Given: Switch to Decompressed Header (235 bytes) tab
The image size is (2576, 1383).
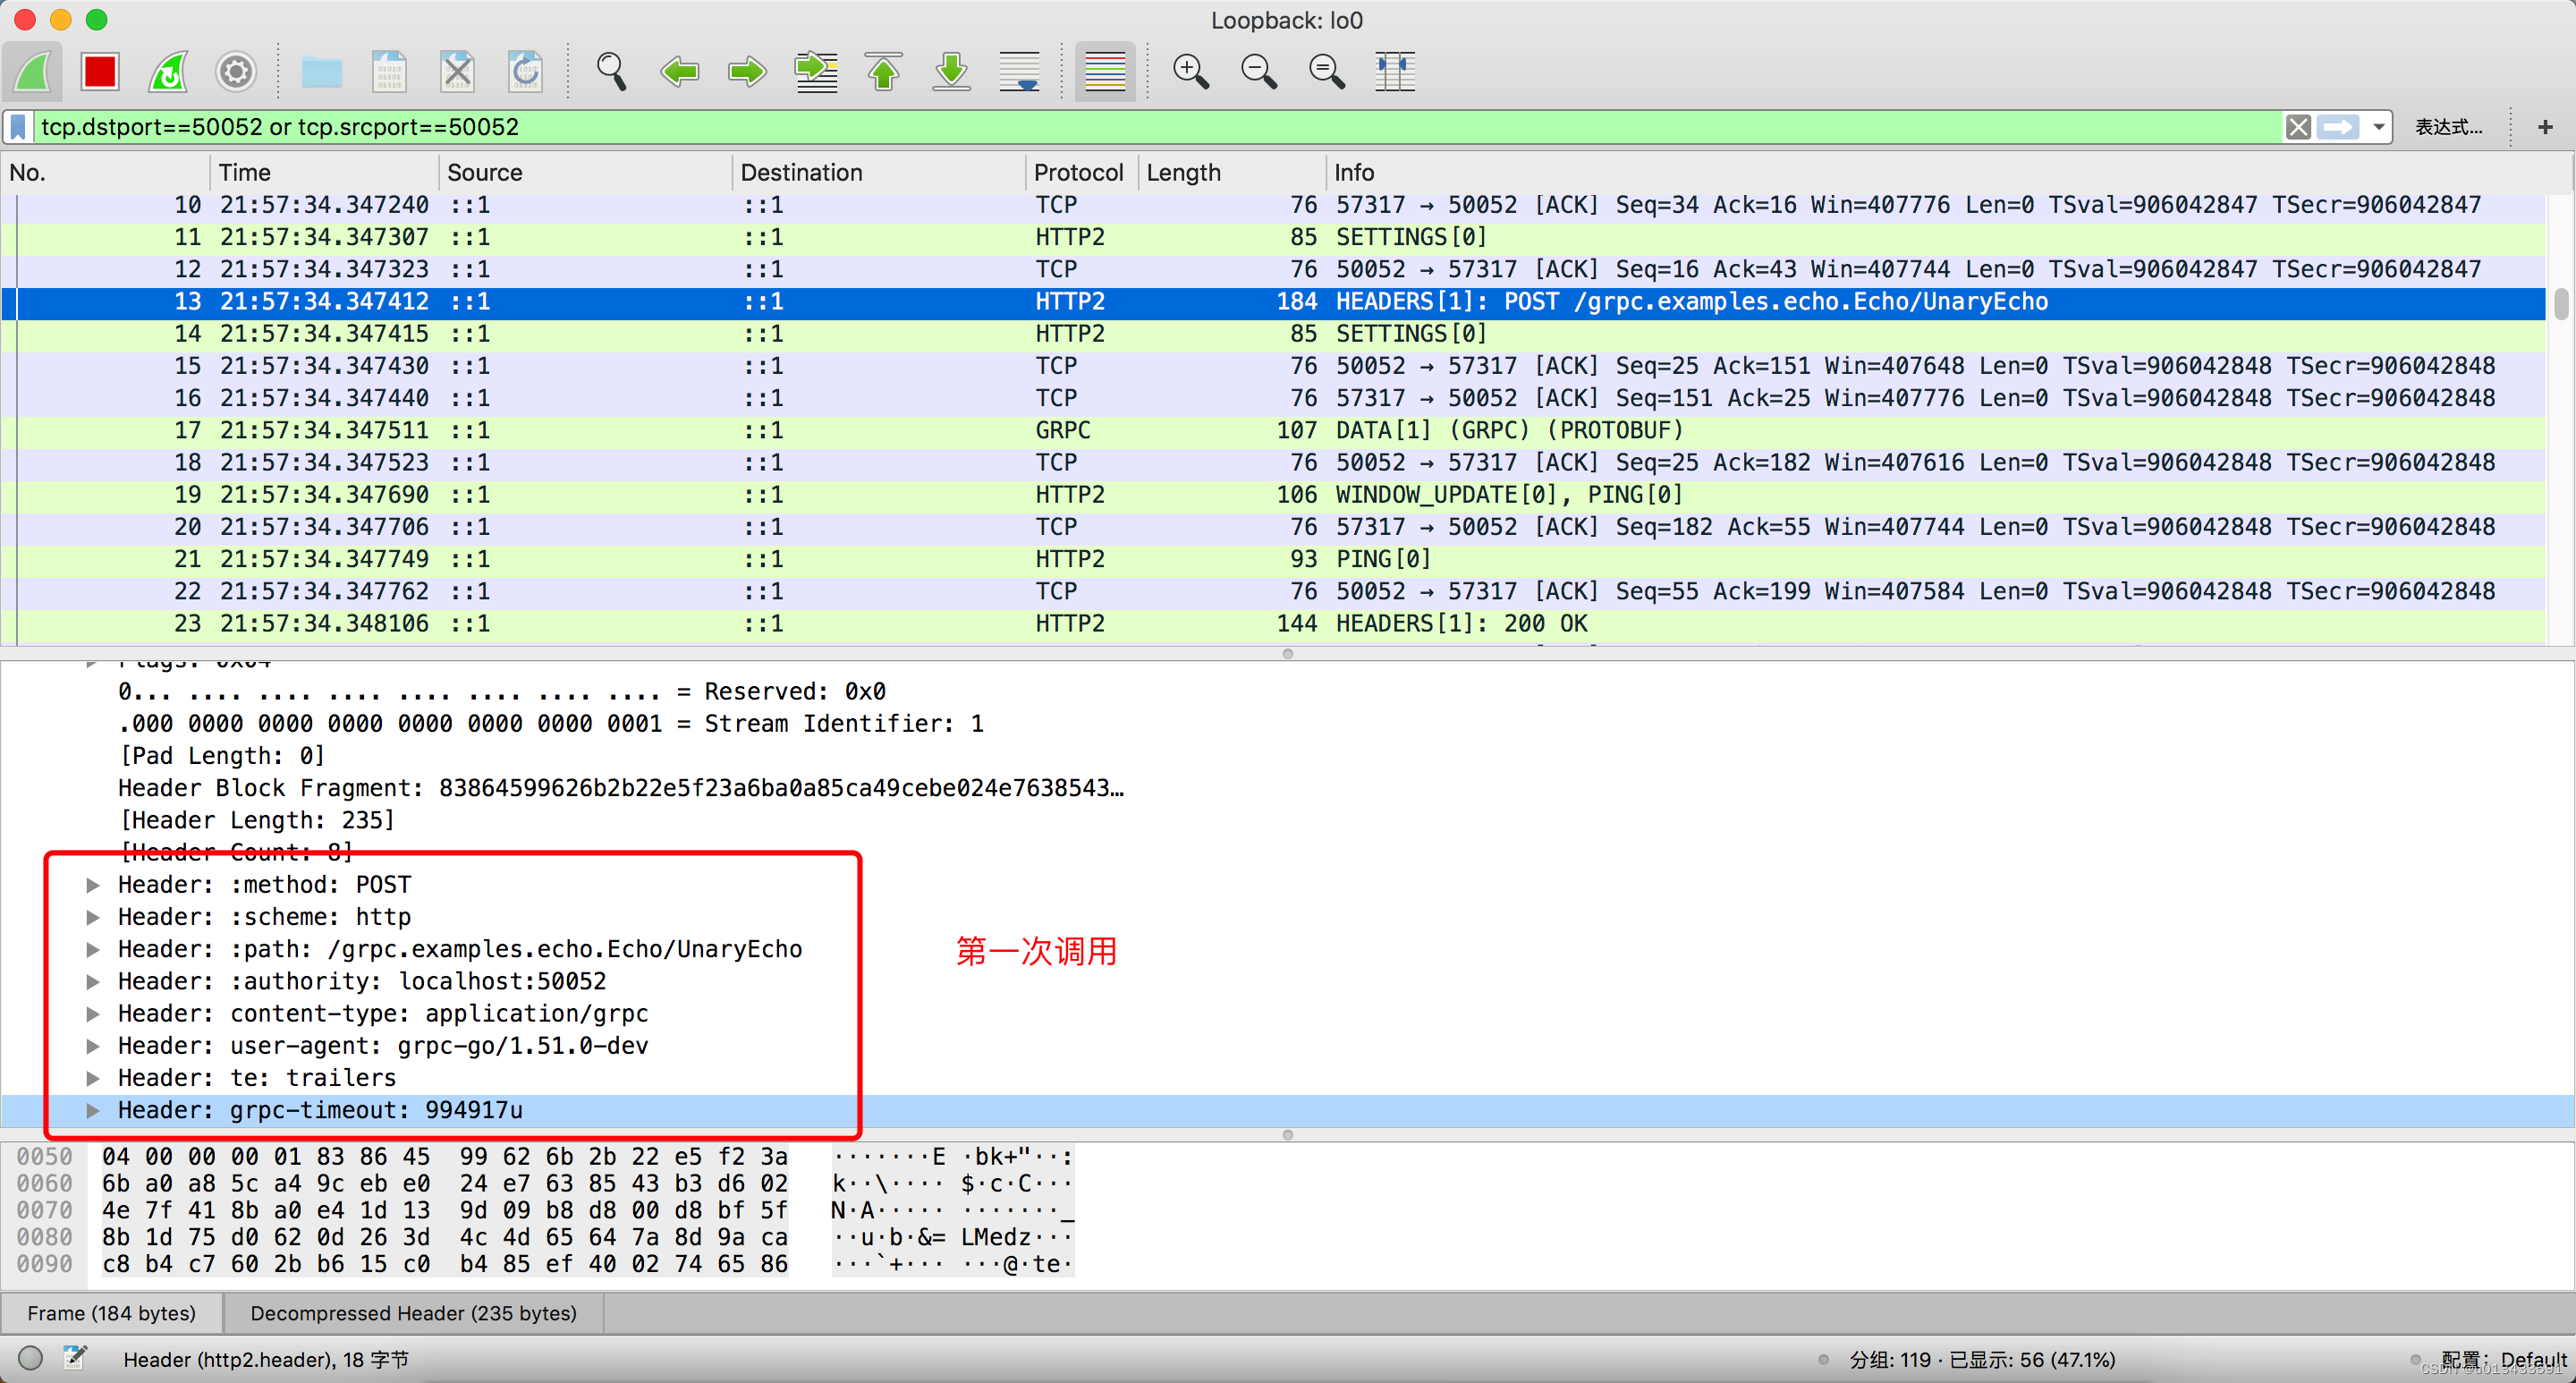Looking at the screenshot, I should pyautogui.click(x=413, y=1313).
